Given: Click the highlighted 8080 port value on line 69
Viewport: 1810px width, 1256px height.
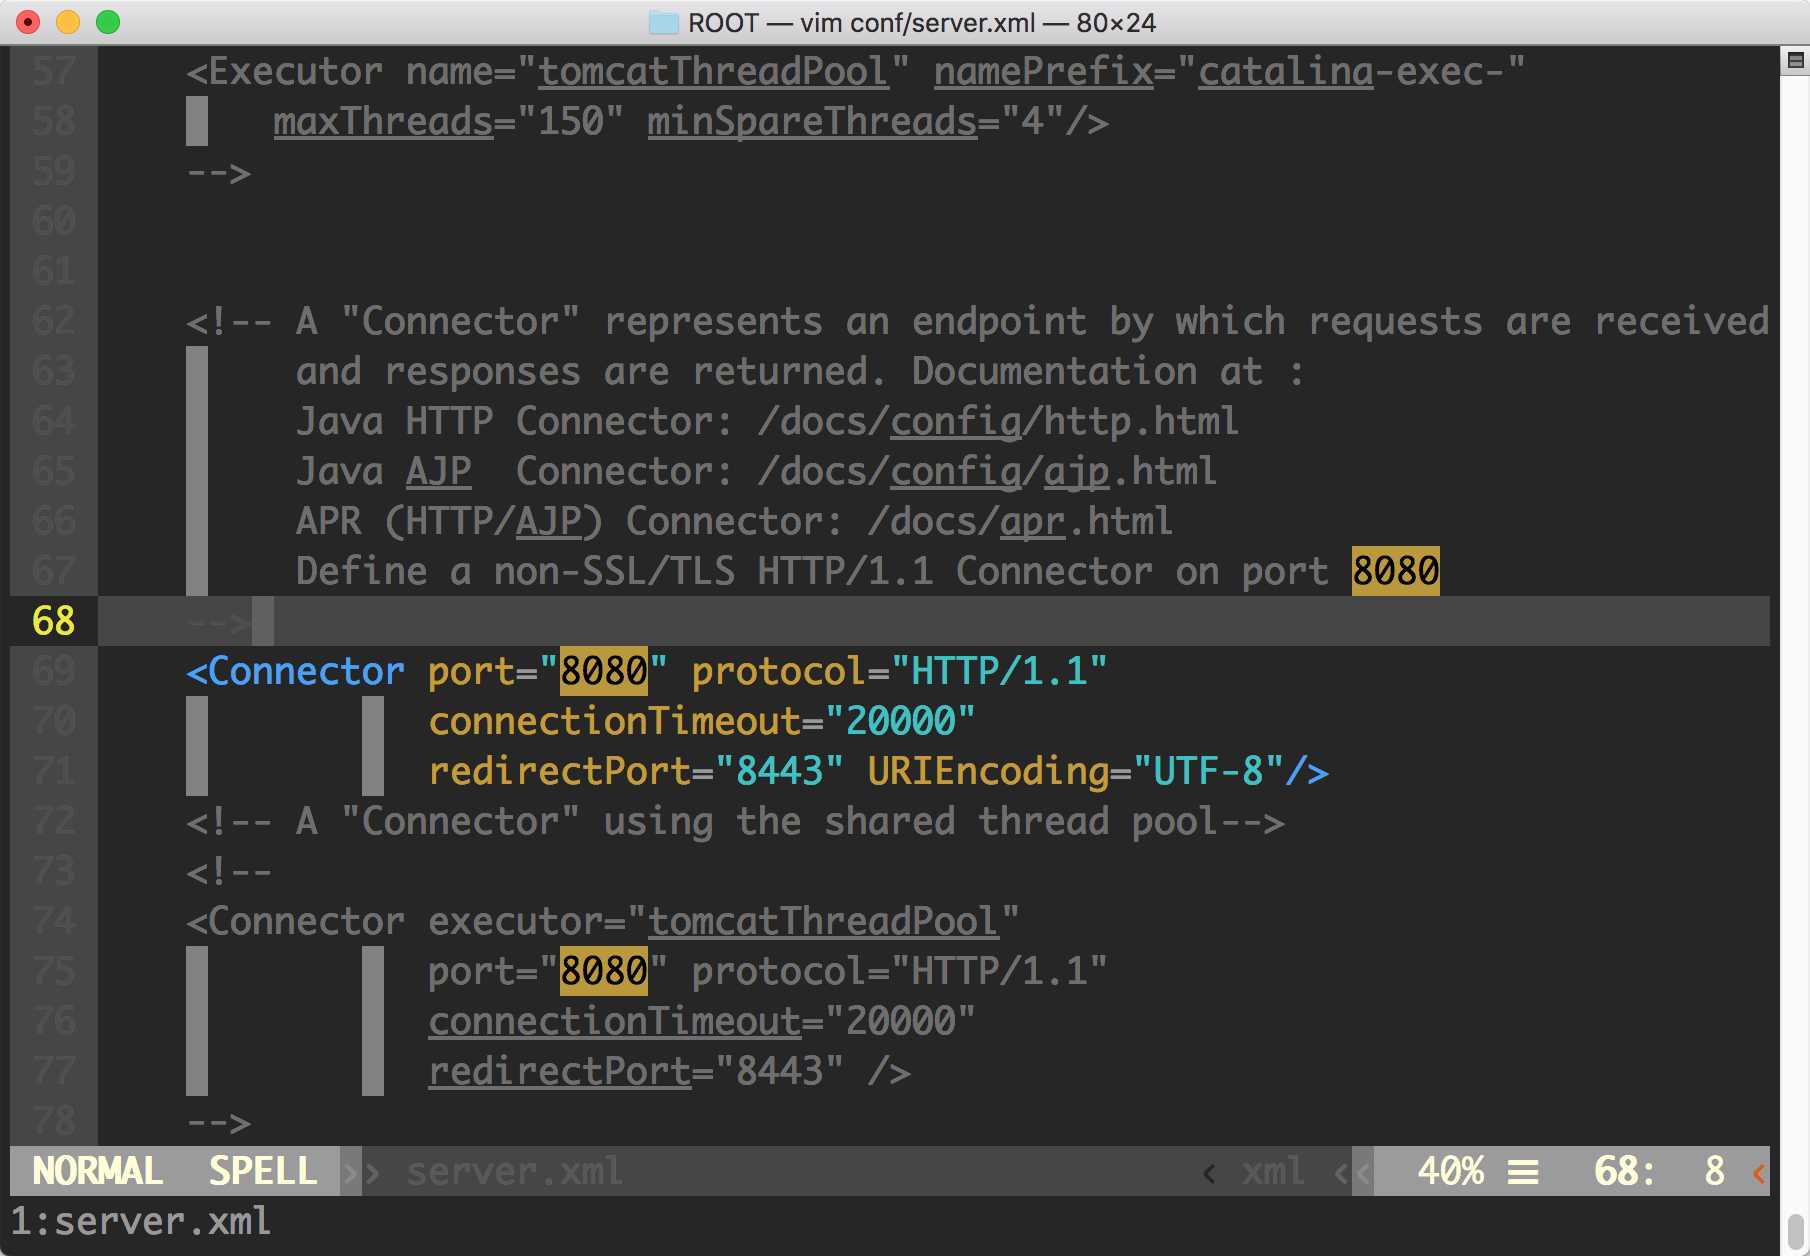Looking at the screenshot, I should (604, 671).
